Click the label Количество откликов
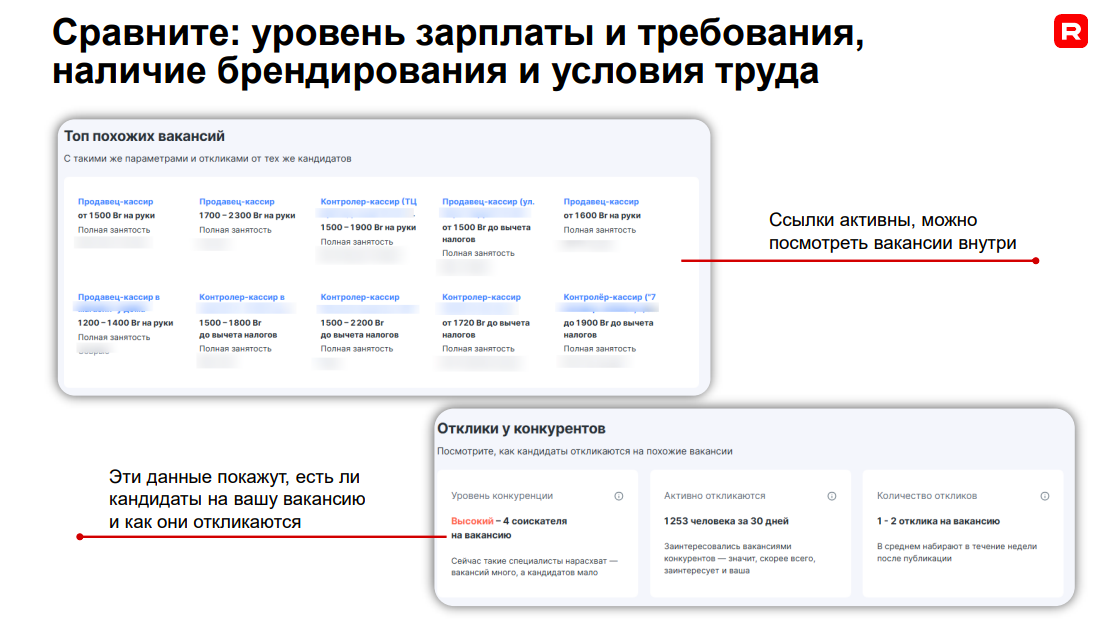1107x622 pixels. click(x=927, y=496)
